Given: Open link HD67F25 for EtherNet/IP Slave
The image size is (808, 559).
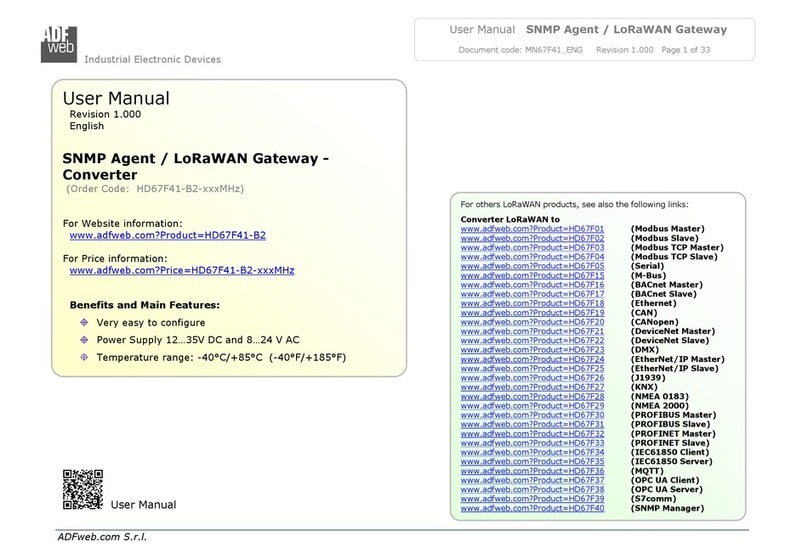Looking at the screenshot, I should 532,368.
